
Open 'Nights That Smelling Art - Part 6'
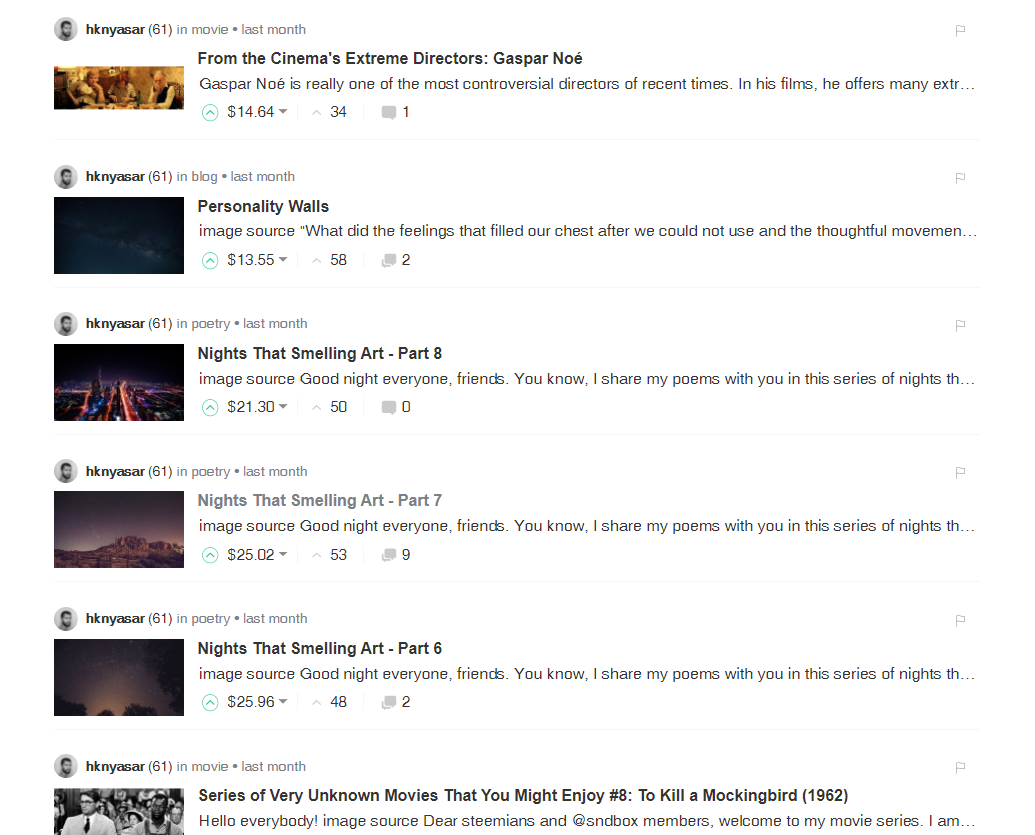[x=319, y=649]
